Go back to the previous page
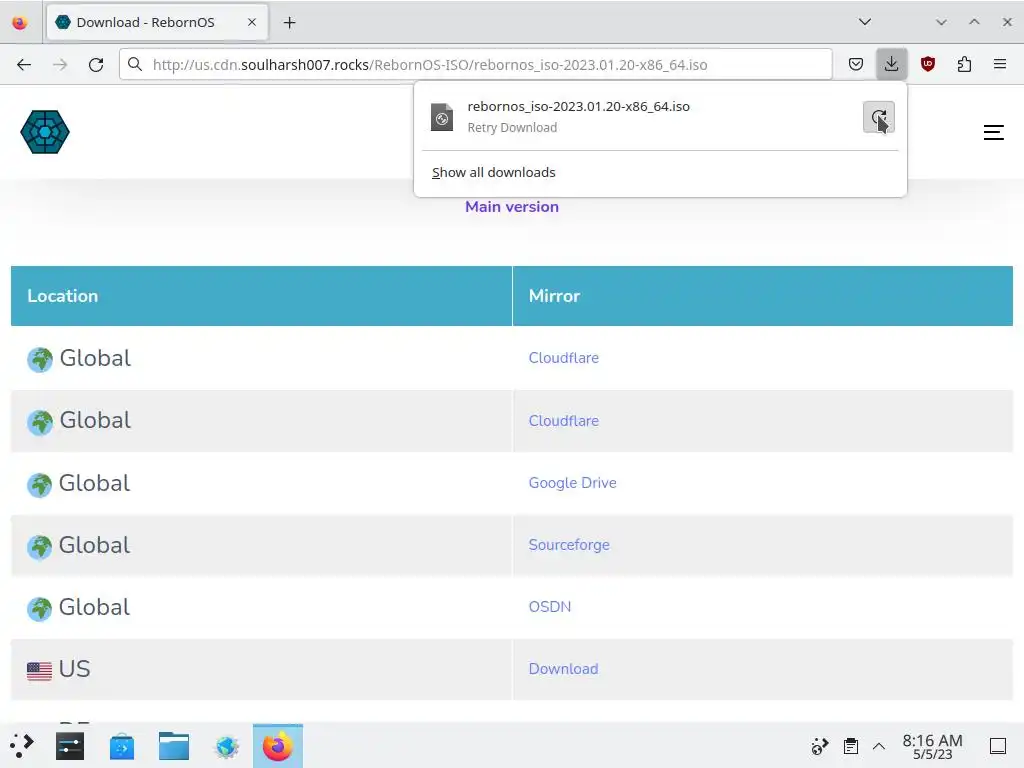 coord(24,64)
